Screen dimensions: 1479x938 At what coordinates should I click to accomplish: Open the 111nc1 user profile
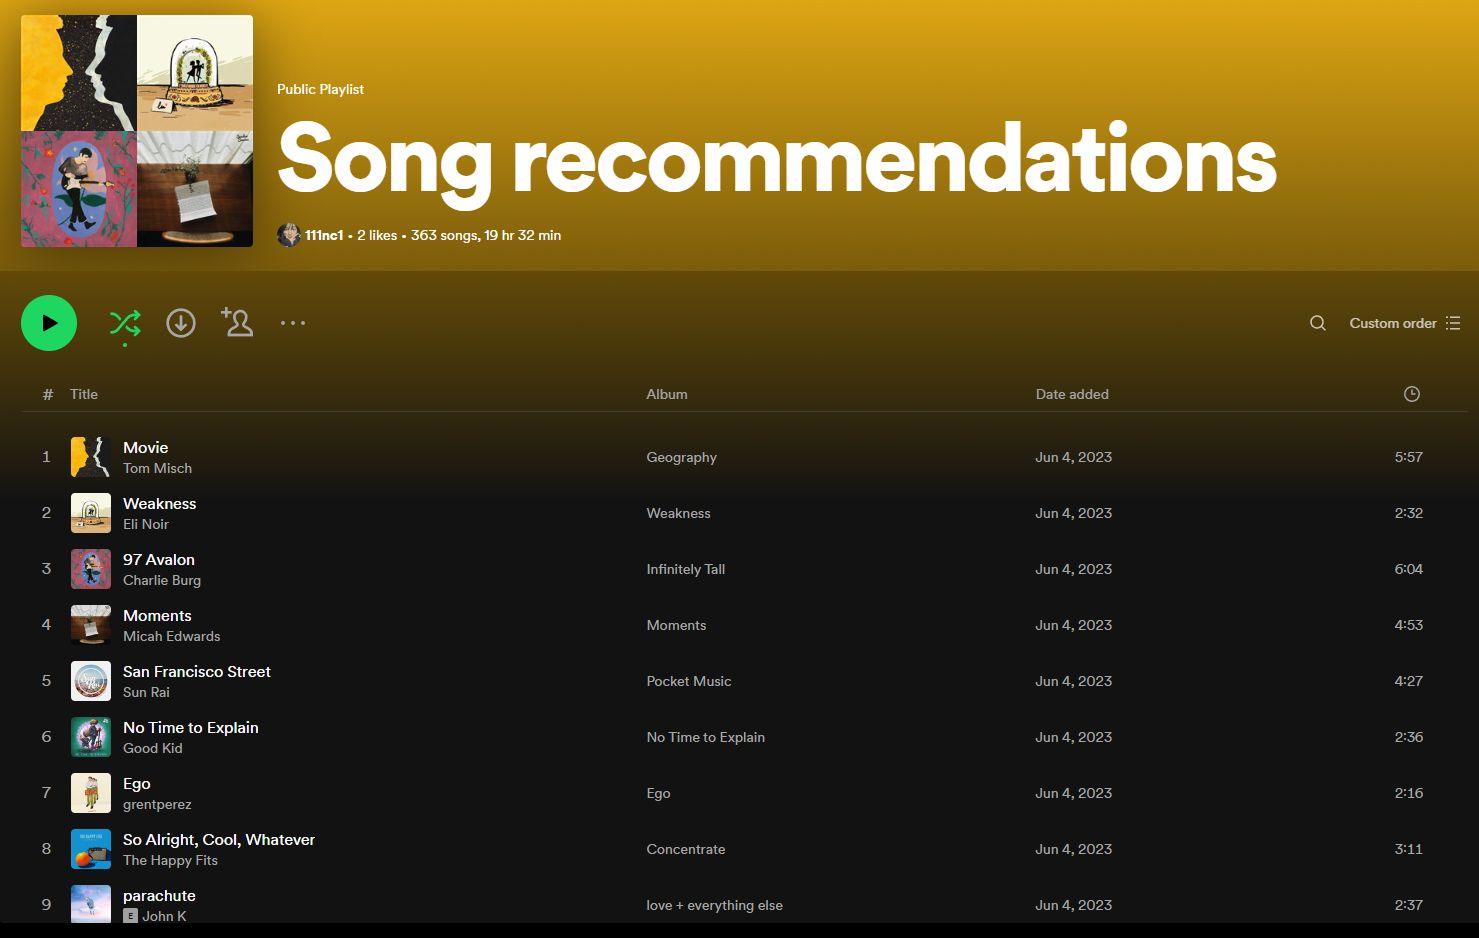click(x=324, y=235)
